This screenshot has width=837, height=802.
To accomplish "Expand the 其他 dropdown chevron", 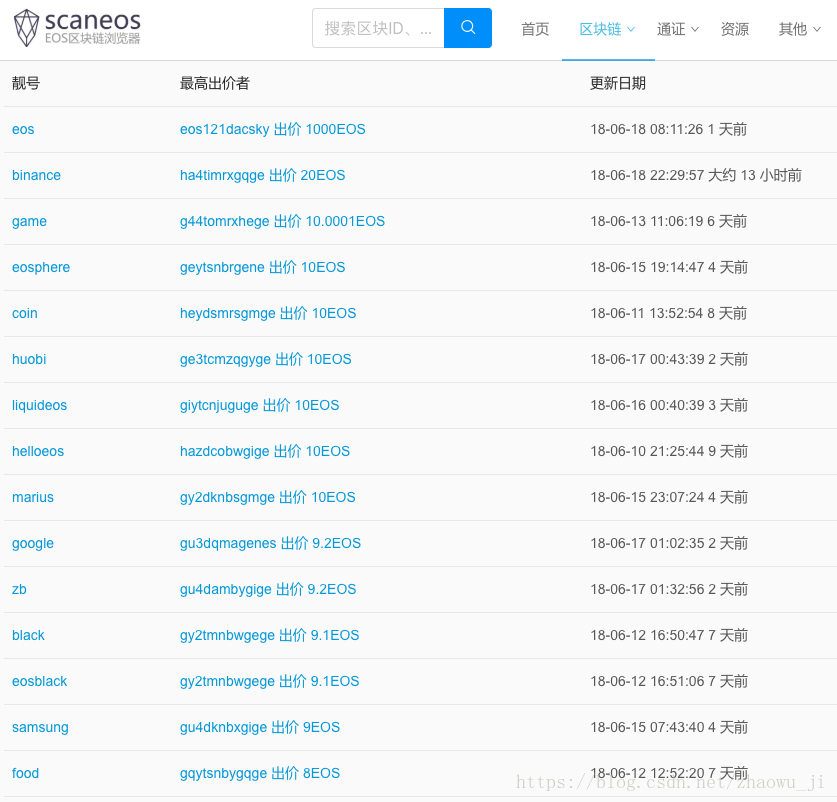I will point(817,29).
